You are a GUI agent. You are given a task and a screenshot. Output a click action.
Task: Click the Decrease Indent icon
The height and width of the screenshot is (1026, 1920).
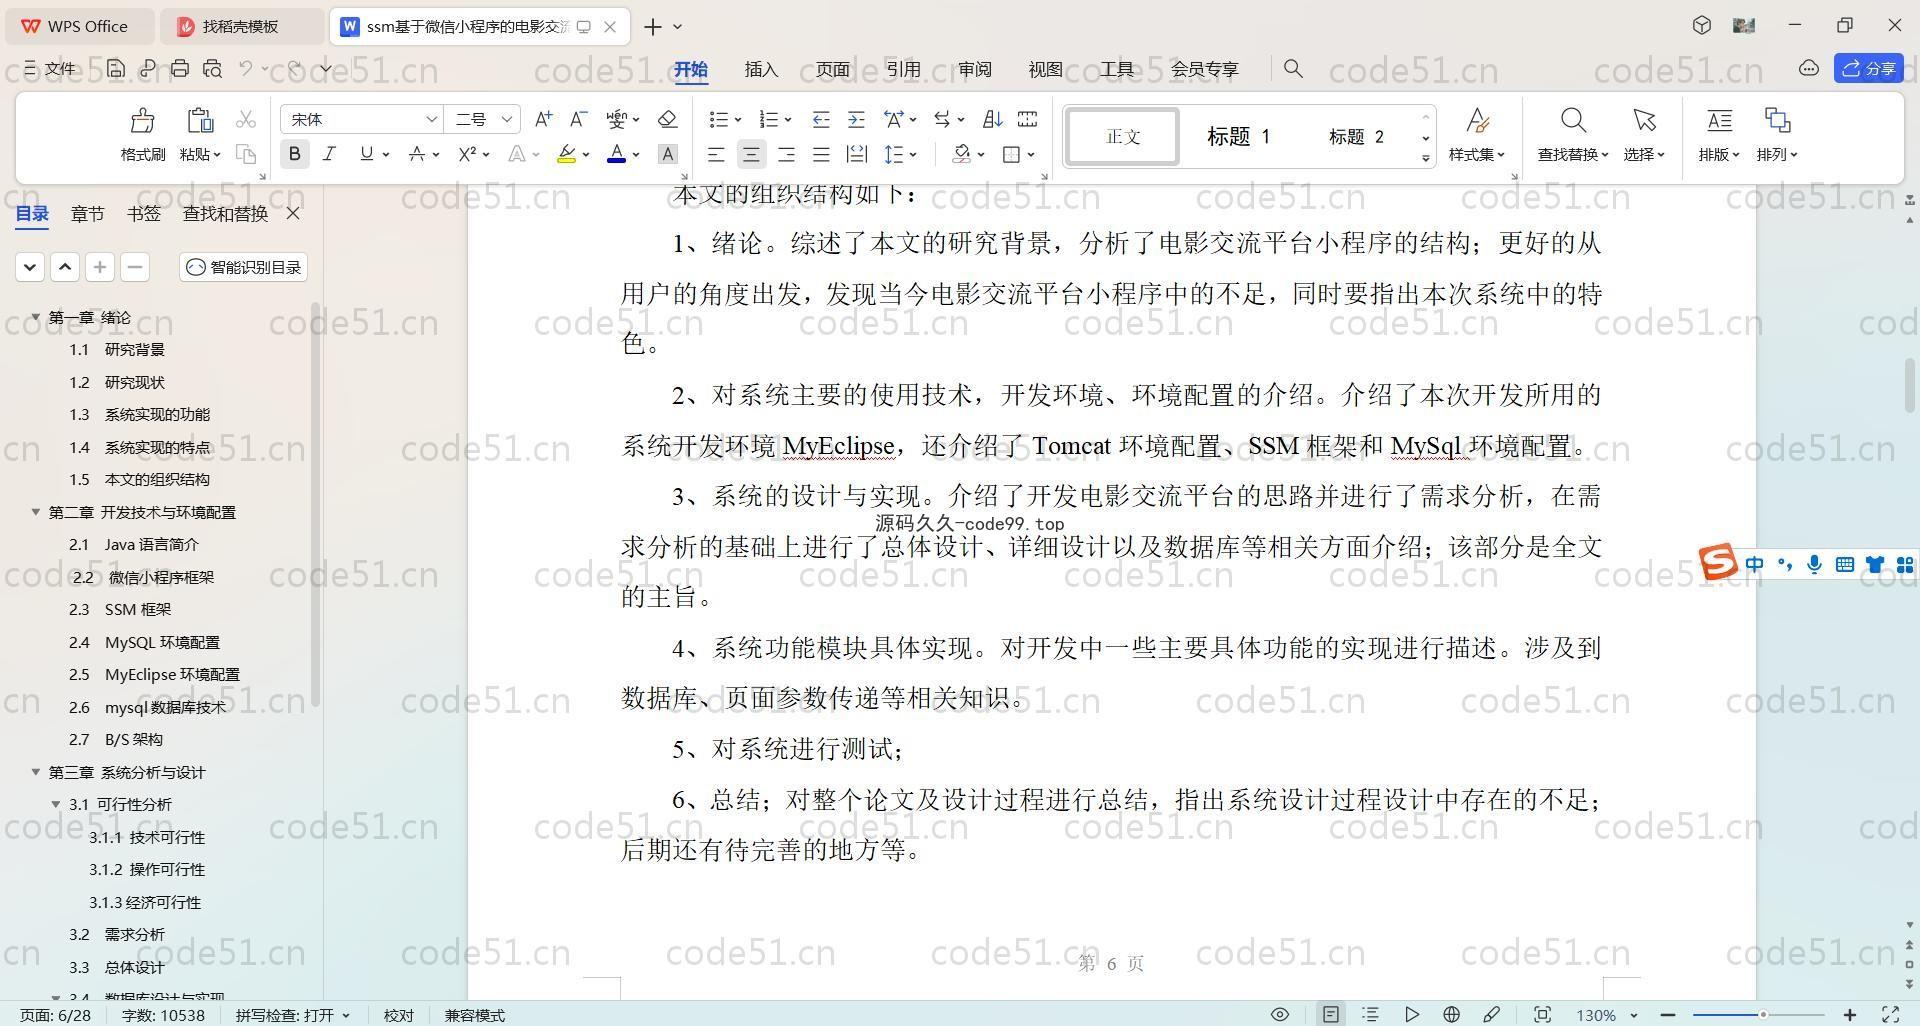821,119
